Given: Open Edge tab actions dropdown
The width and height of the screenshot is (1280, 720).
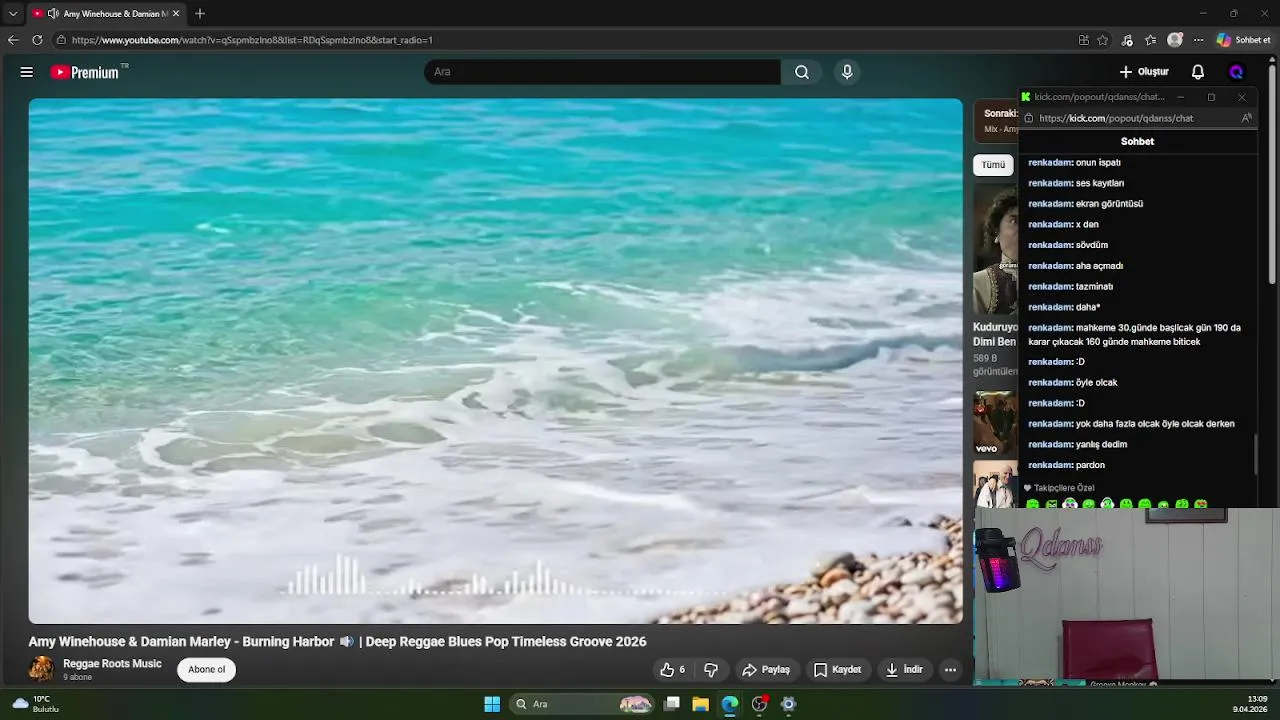Looking at the screenshot, I should [x=13, y=13].
